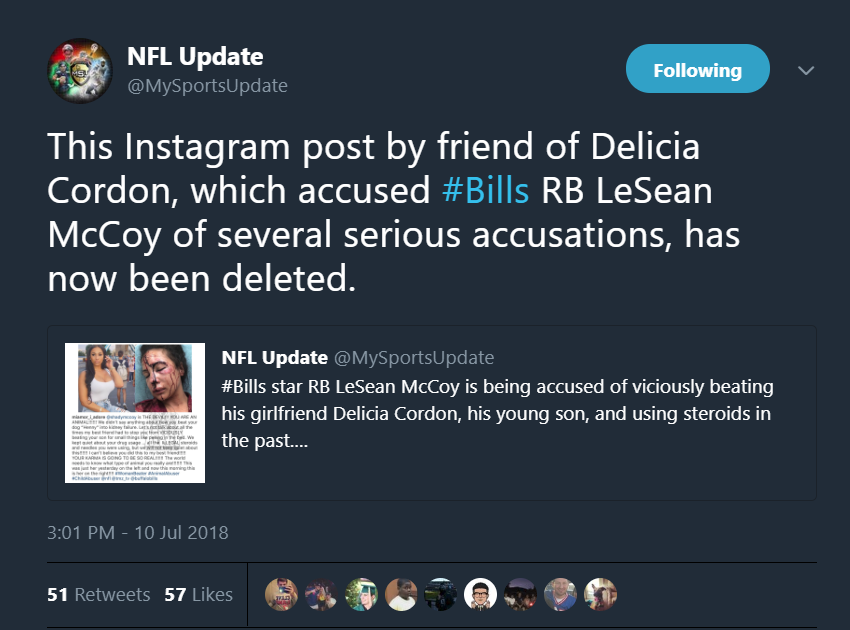
Task: Click the seventh liker avatar
Action: tap(520, 594)
